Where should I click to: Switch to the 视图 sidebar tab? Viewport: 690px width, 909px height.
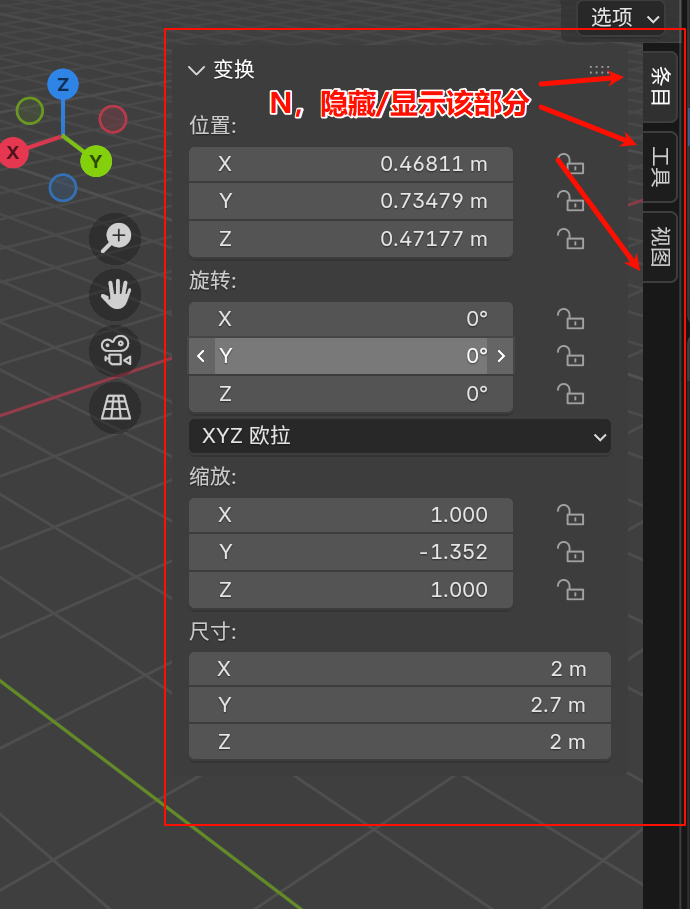click(x=660, y=247)
